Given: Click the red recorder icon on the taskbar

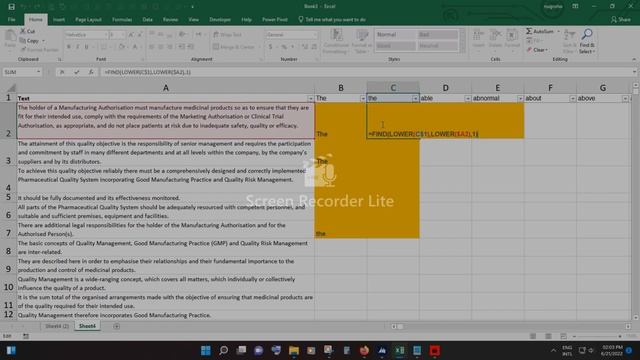Looking at the screenshot, I should [435, 351].
